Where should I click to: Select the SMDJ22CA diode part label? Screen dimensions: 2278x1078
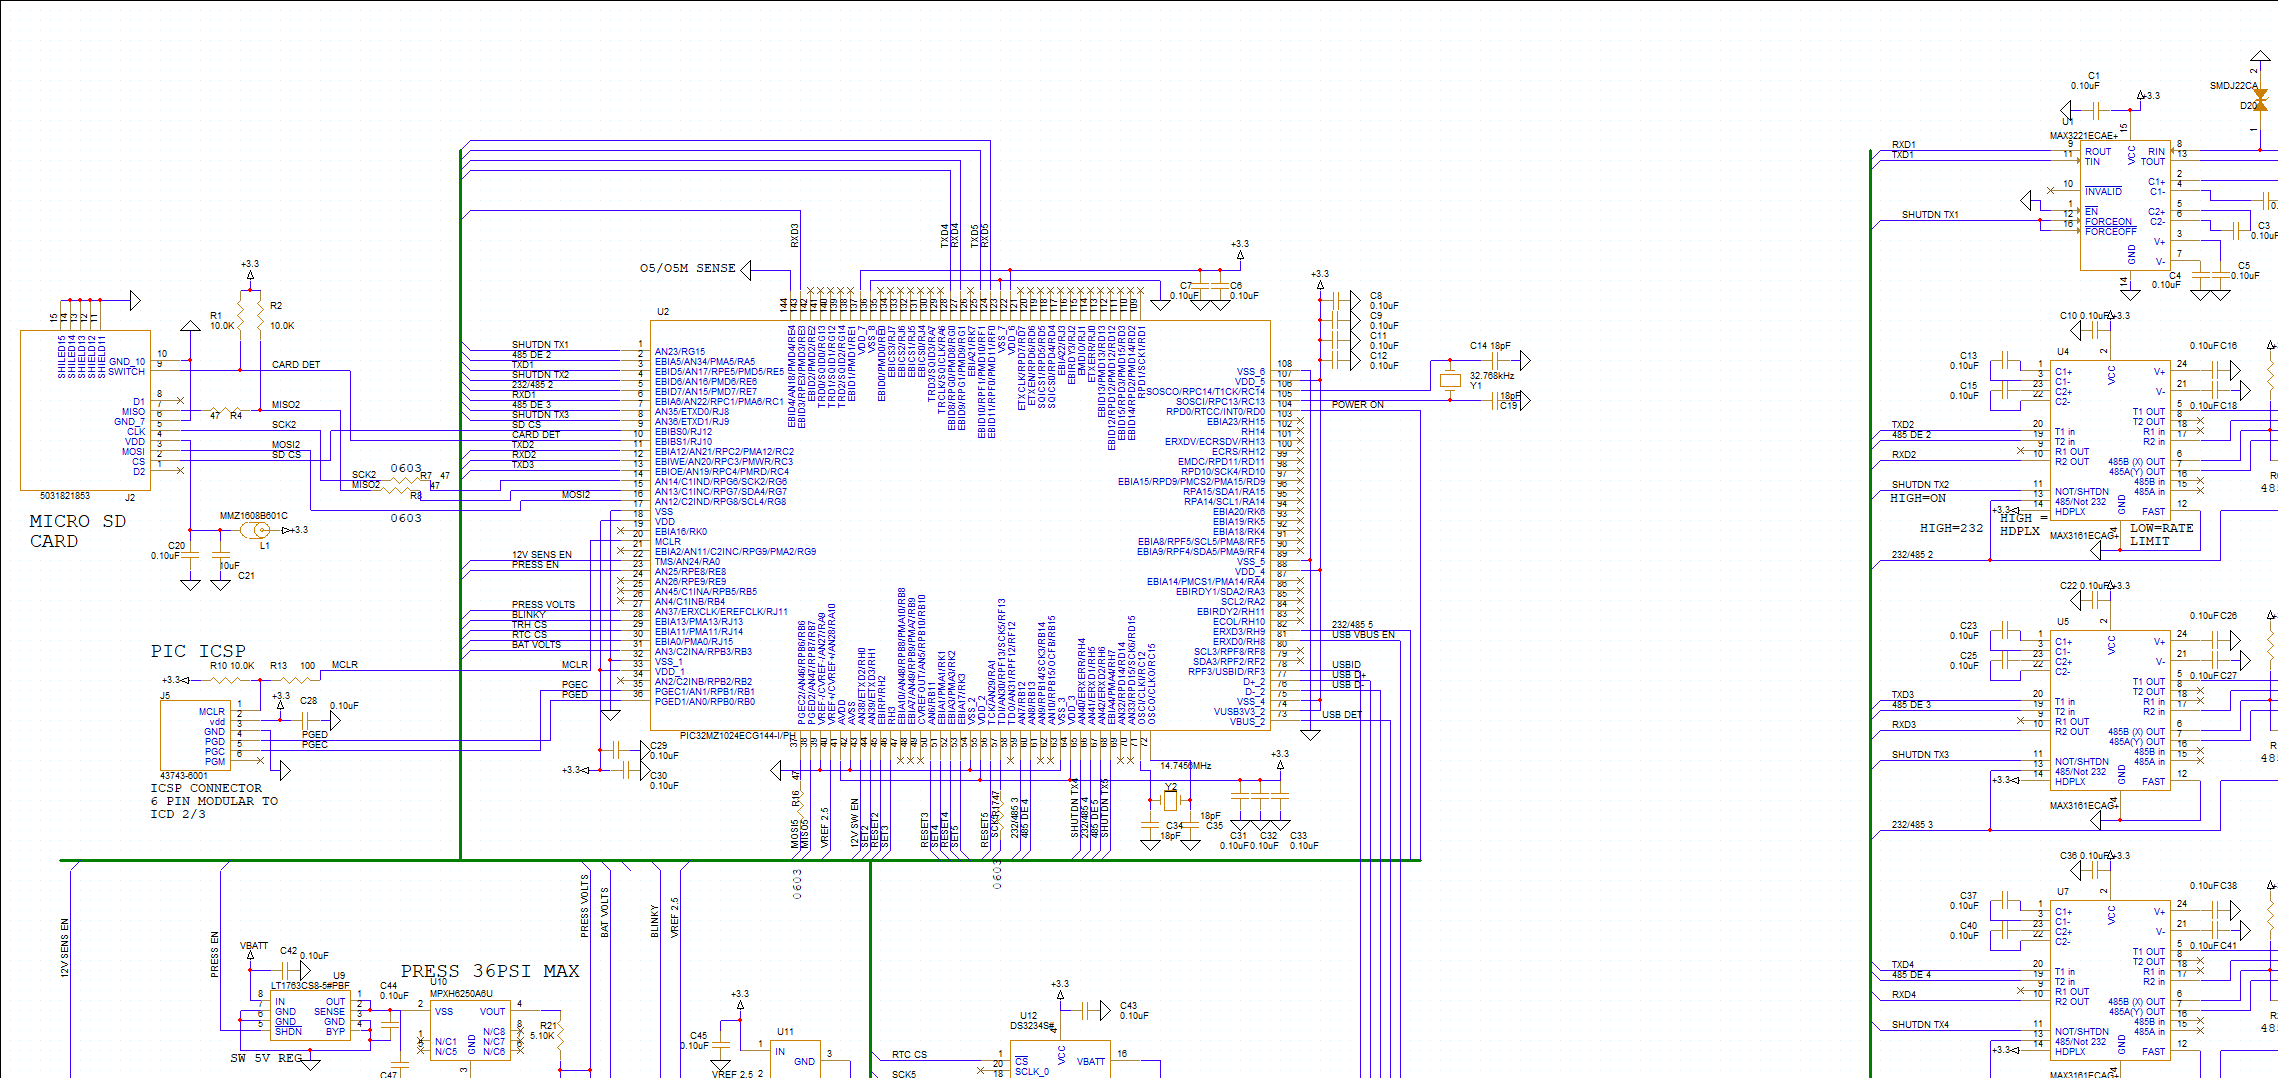(2233, 86)
